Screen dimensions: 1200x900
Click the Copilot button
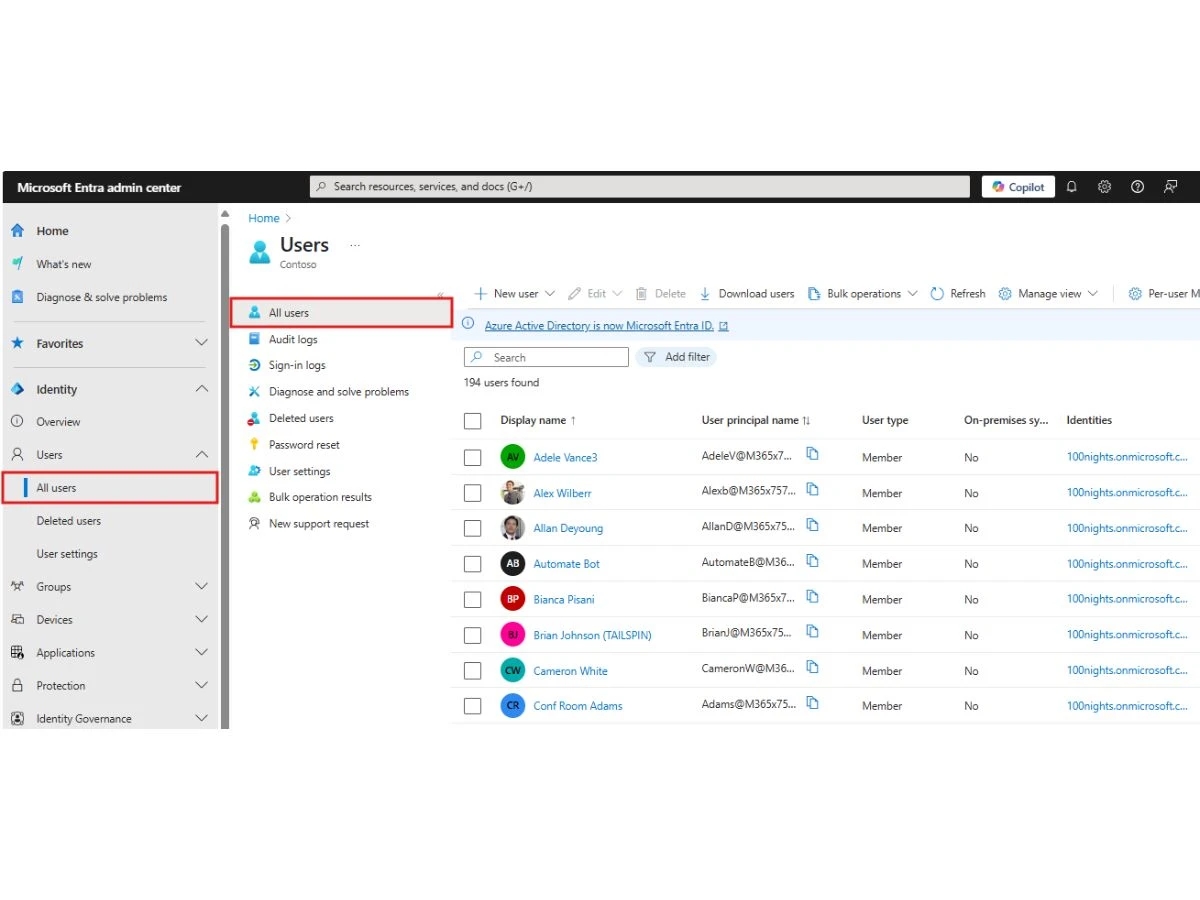[1018, 187]
